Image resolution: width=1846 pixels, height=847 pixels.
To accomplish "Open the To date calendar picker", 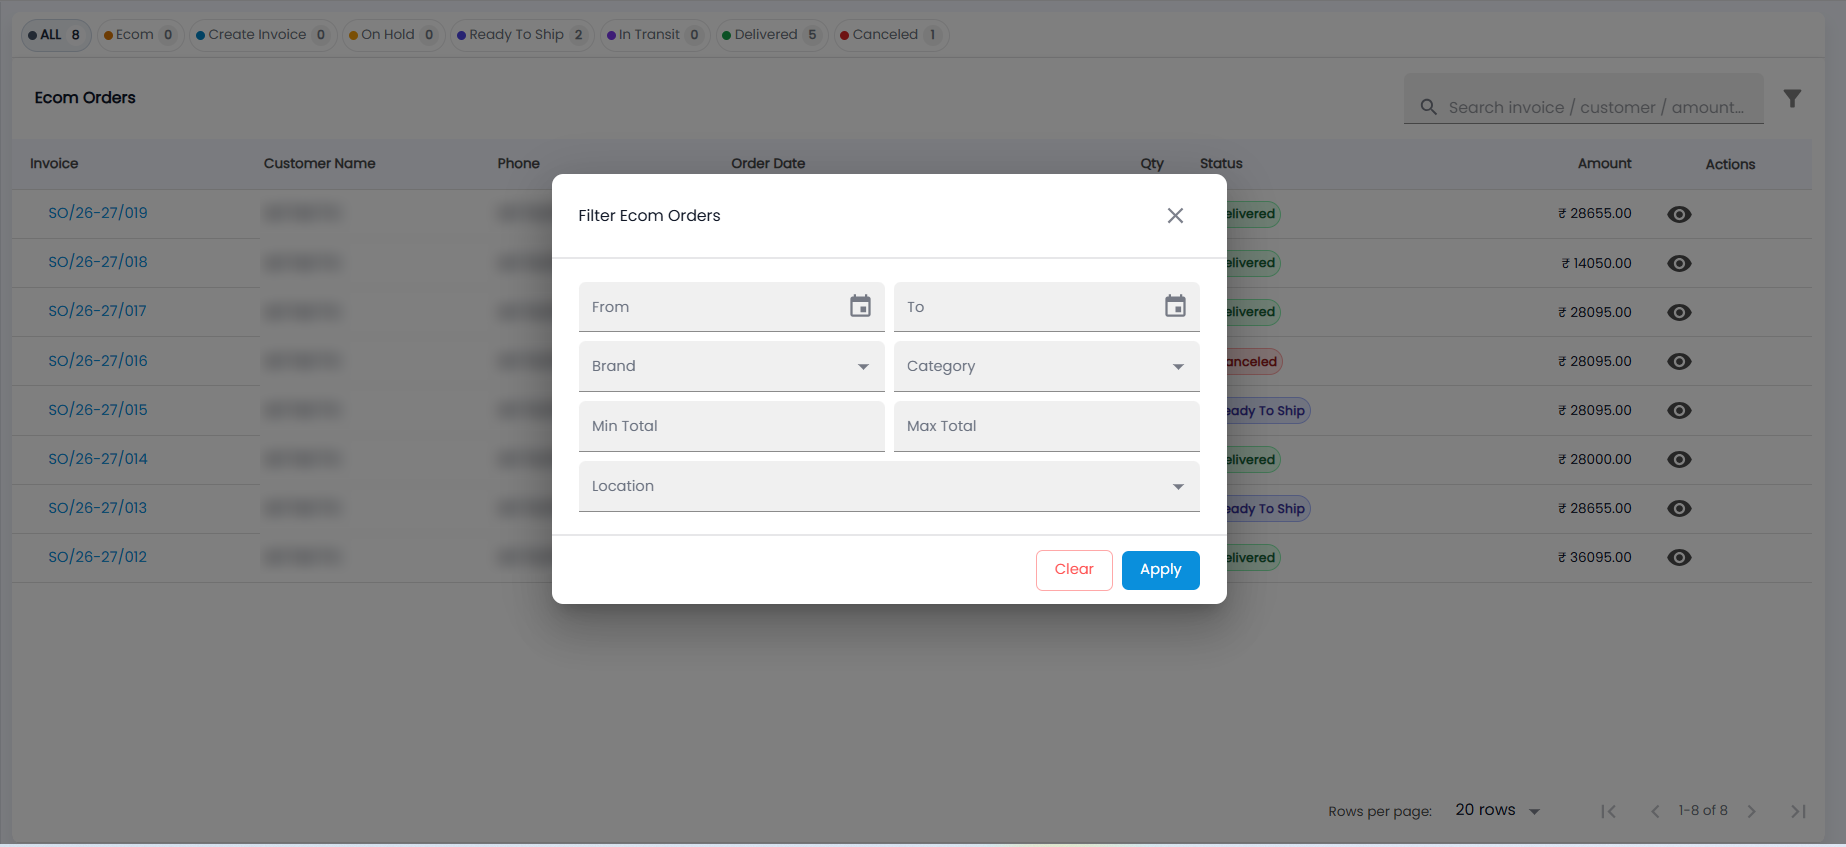I will (1175, 306).
